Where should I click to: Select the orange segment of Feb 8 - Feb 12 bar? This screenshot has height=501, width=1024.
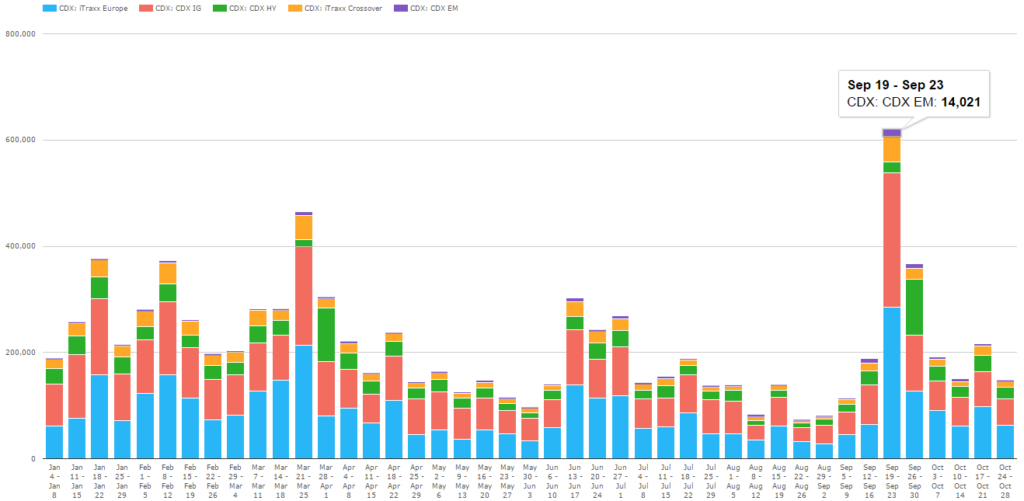[168, 273]
